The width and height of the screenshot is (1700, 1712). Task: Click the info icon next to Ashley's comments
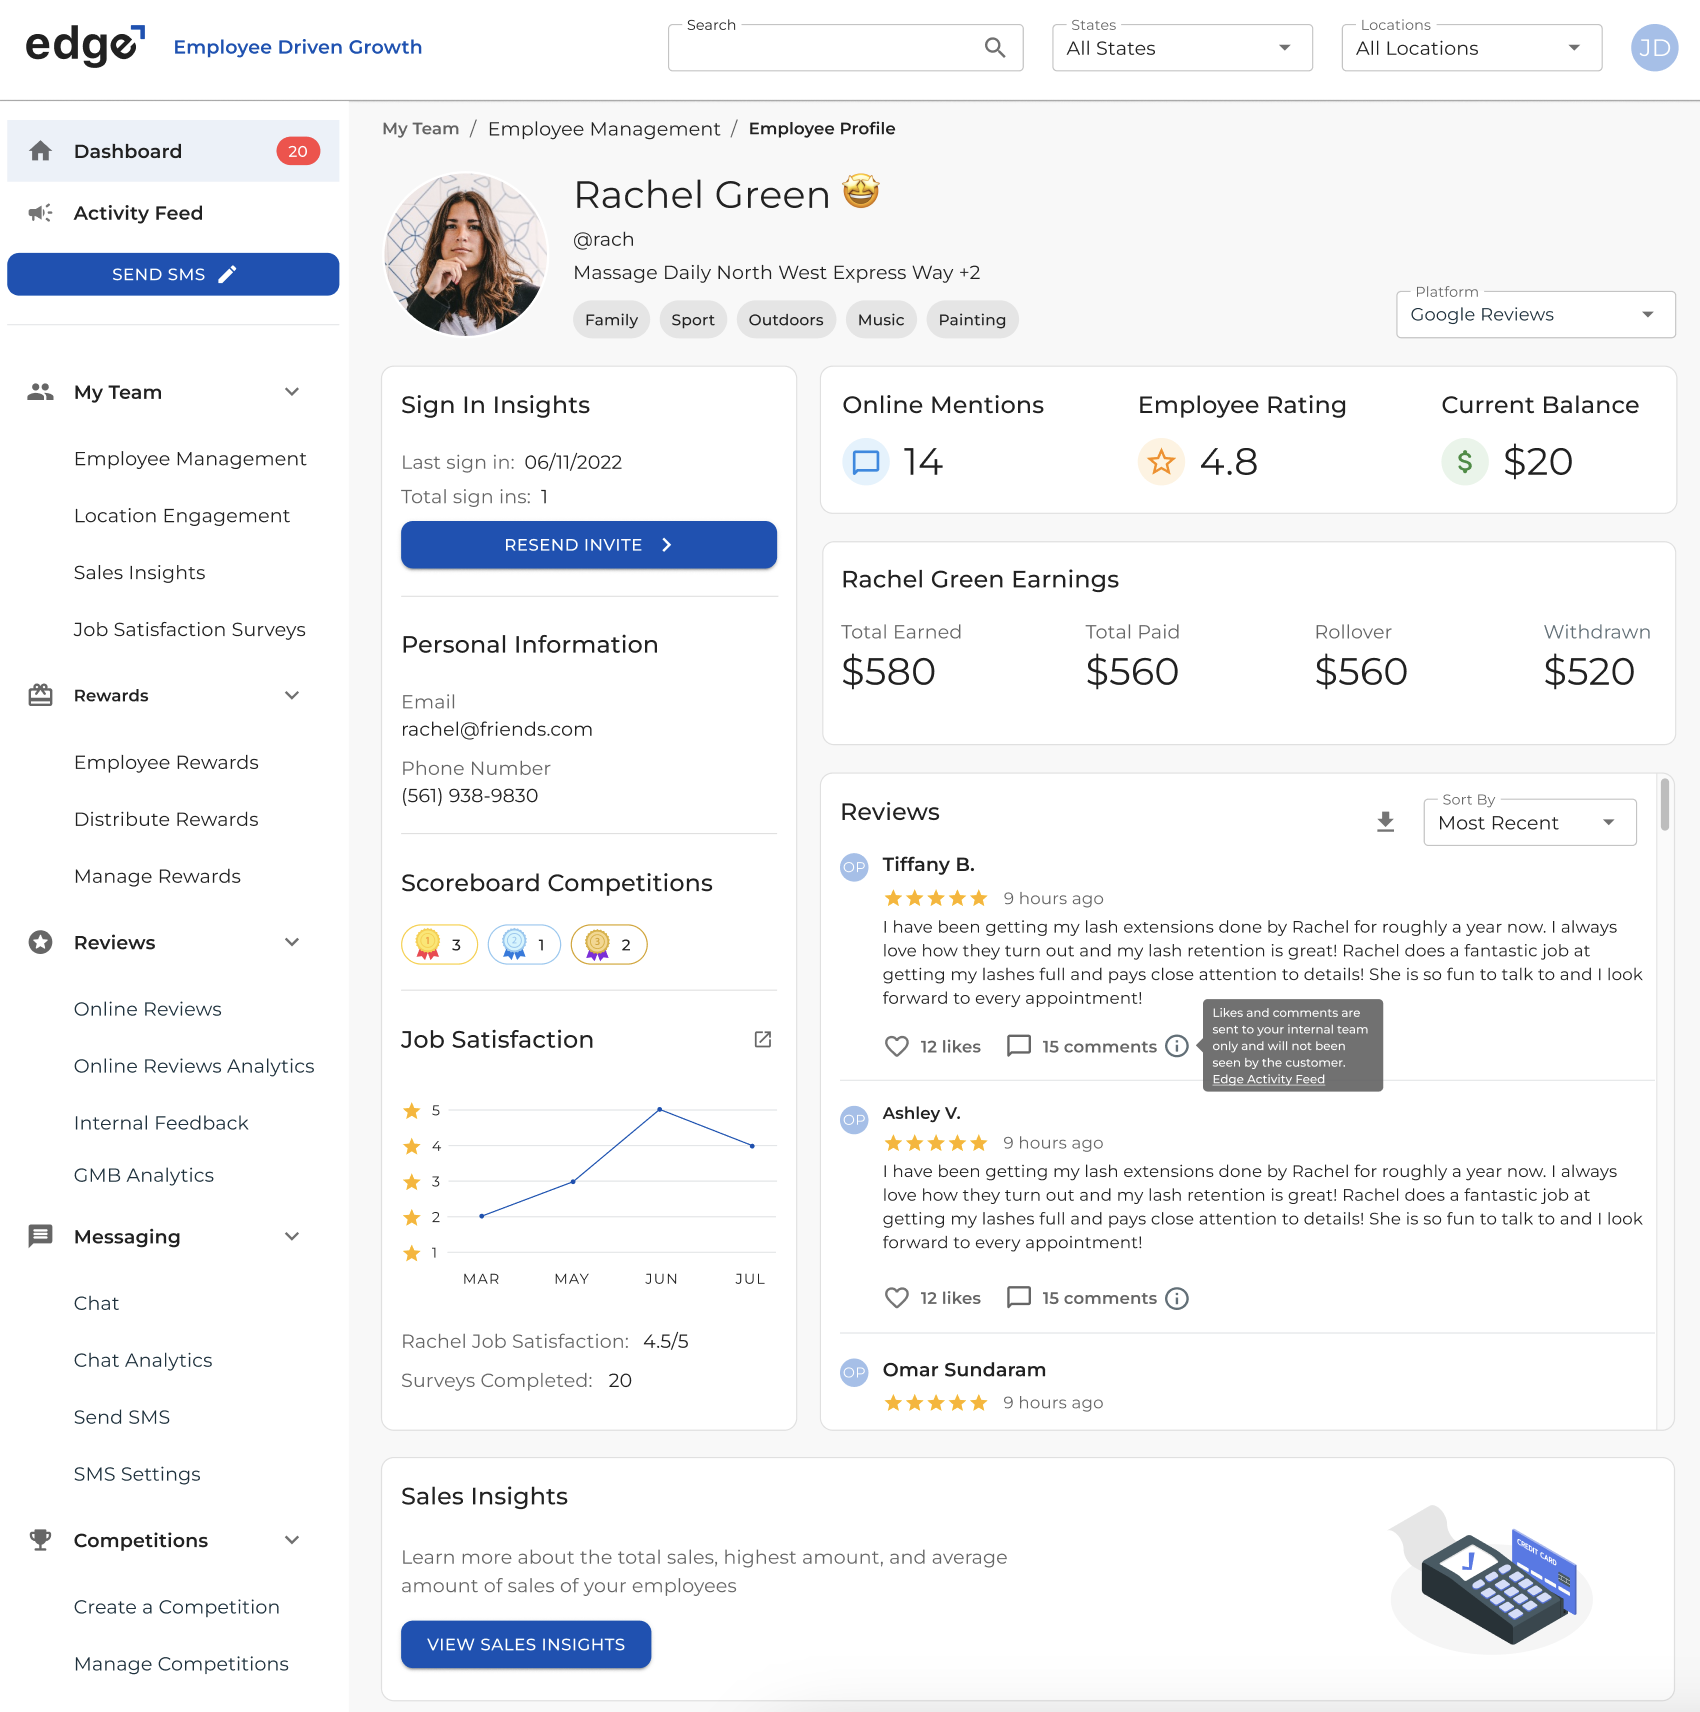1178,1297
